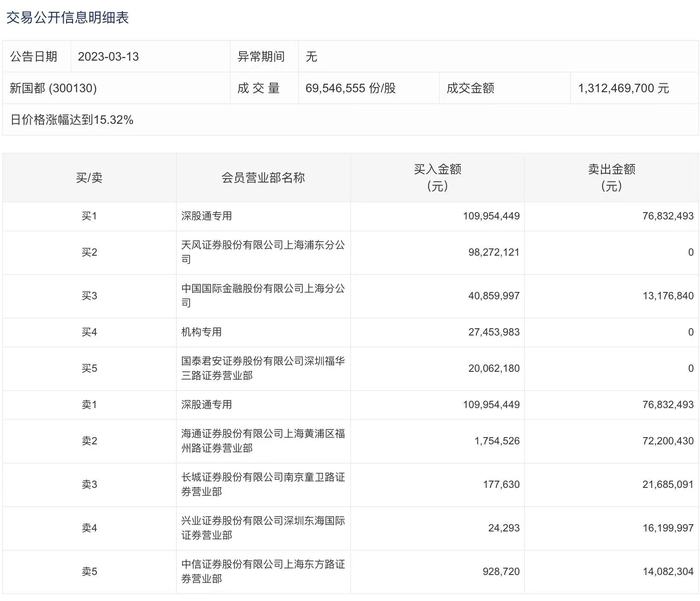The height and width of the screenshot is (601, 700).
Task: Click sell amount 0 in 买2 row
Action: 691,252
